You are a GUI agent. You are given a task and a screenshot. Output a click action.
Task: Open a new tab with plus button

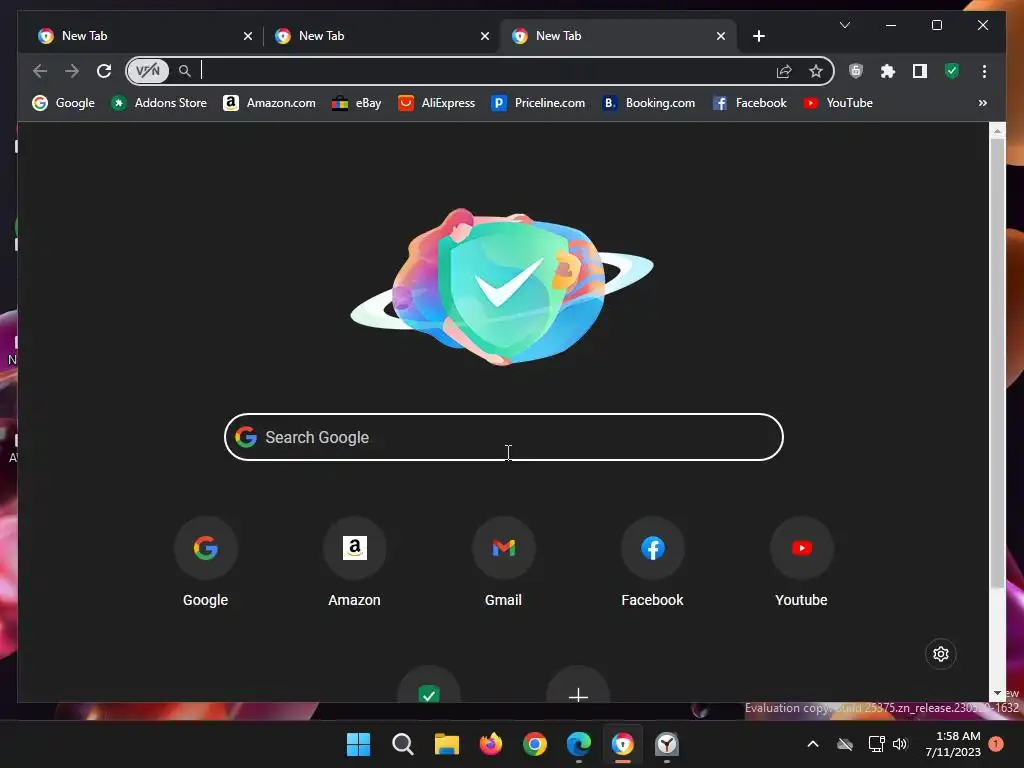[758, 36]
